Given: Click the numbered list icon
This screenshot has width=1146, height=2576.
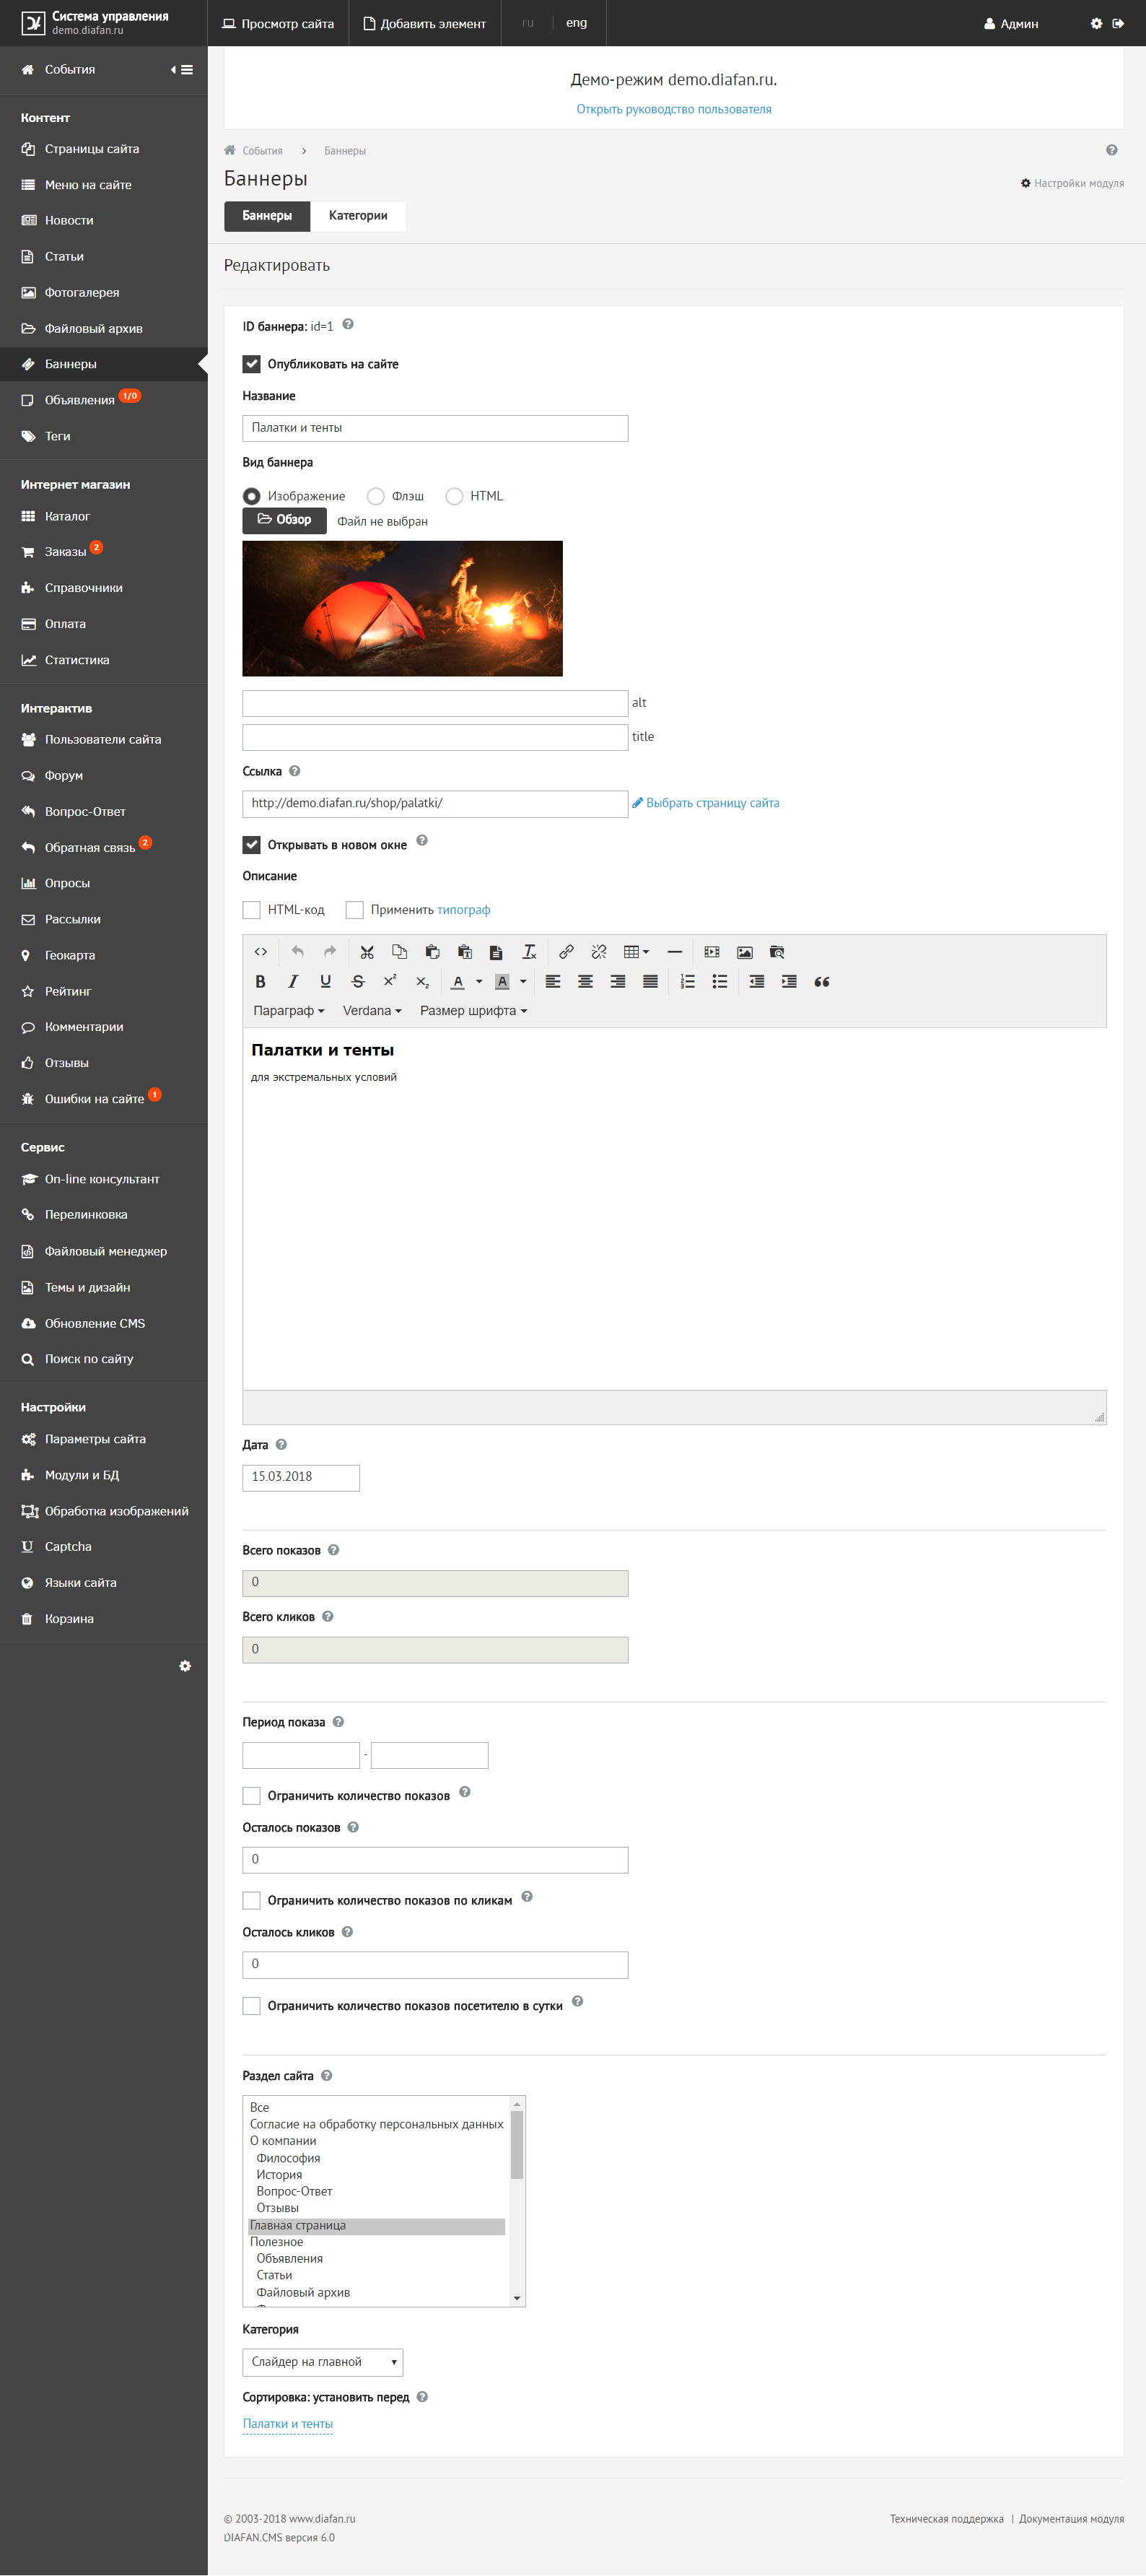Looking at the screenshot, I should point(687,981).
